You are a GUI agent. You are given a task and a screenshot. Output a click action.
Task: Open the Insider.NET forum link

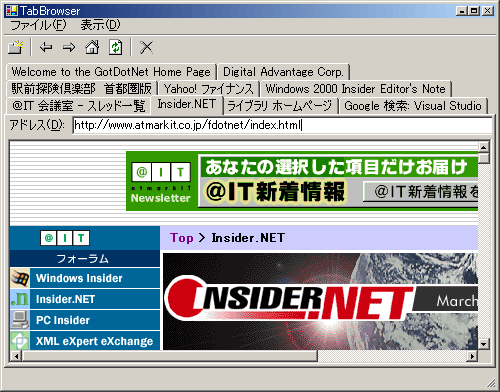66,299
